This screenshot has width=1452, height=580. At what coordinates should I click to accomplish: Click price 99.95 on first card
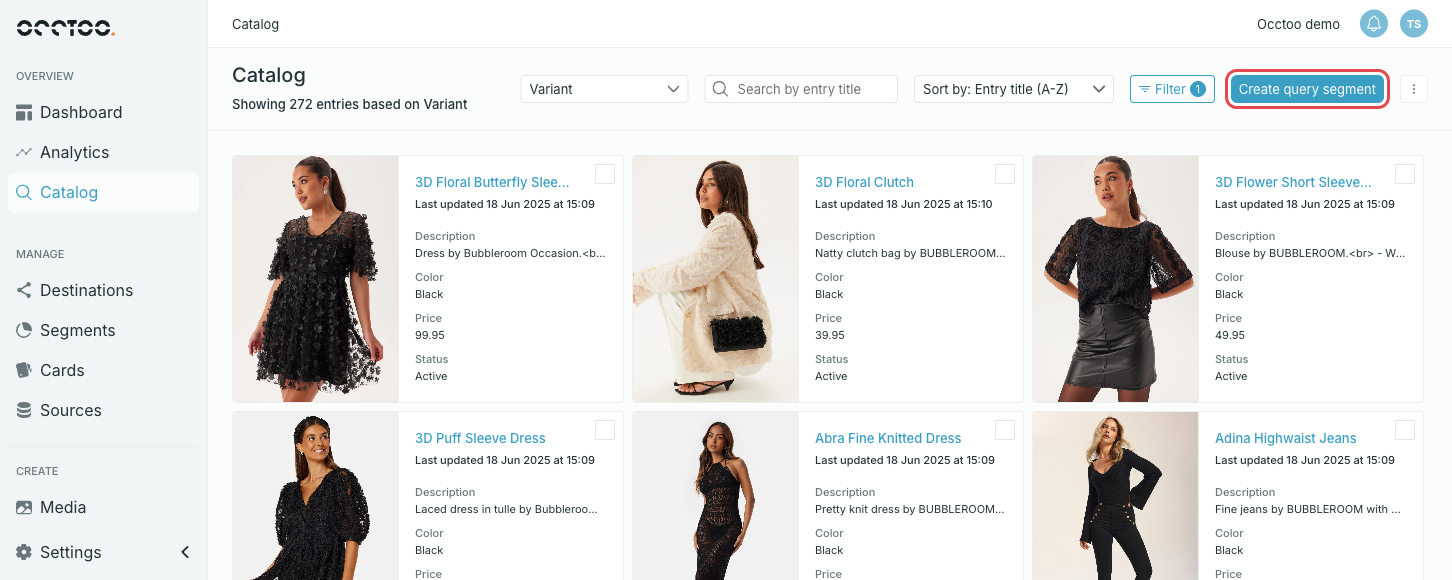(430, 335)
